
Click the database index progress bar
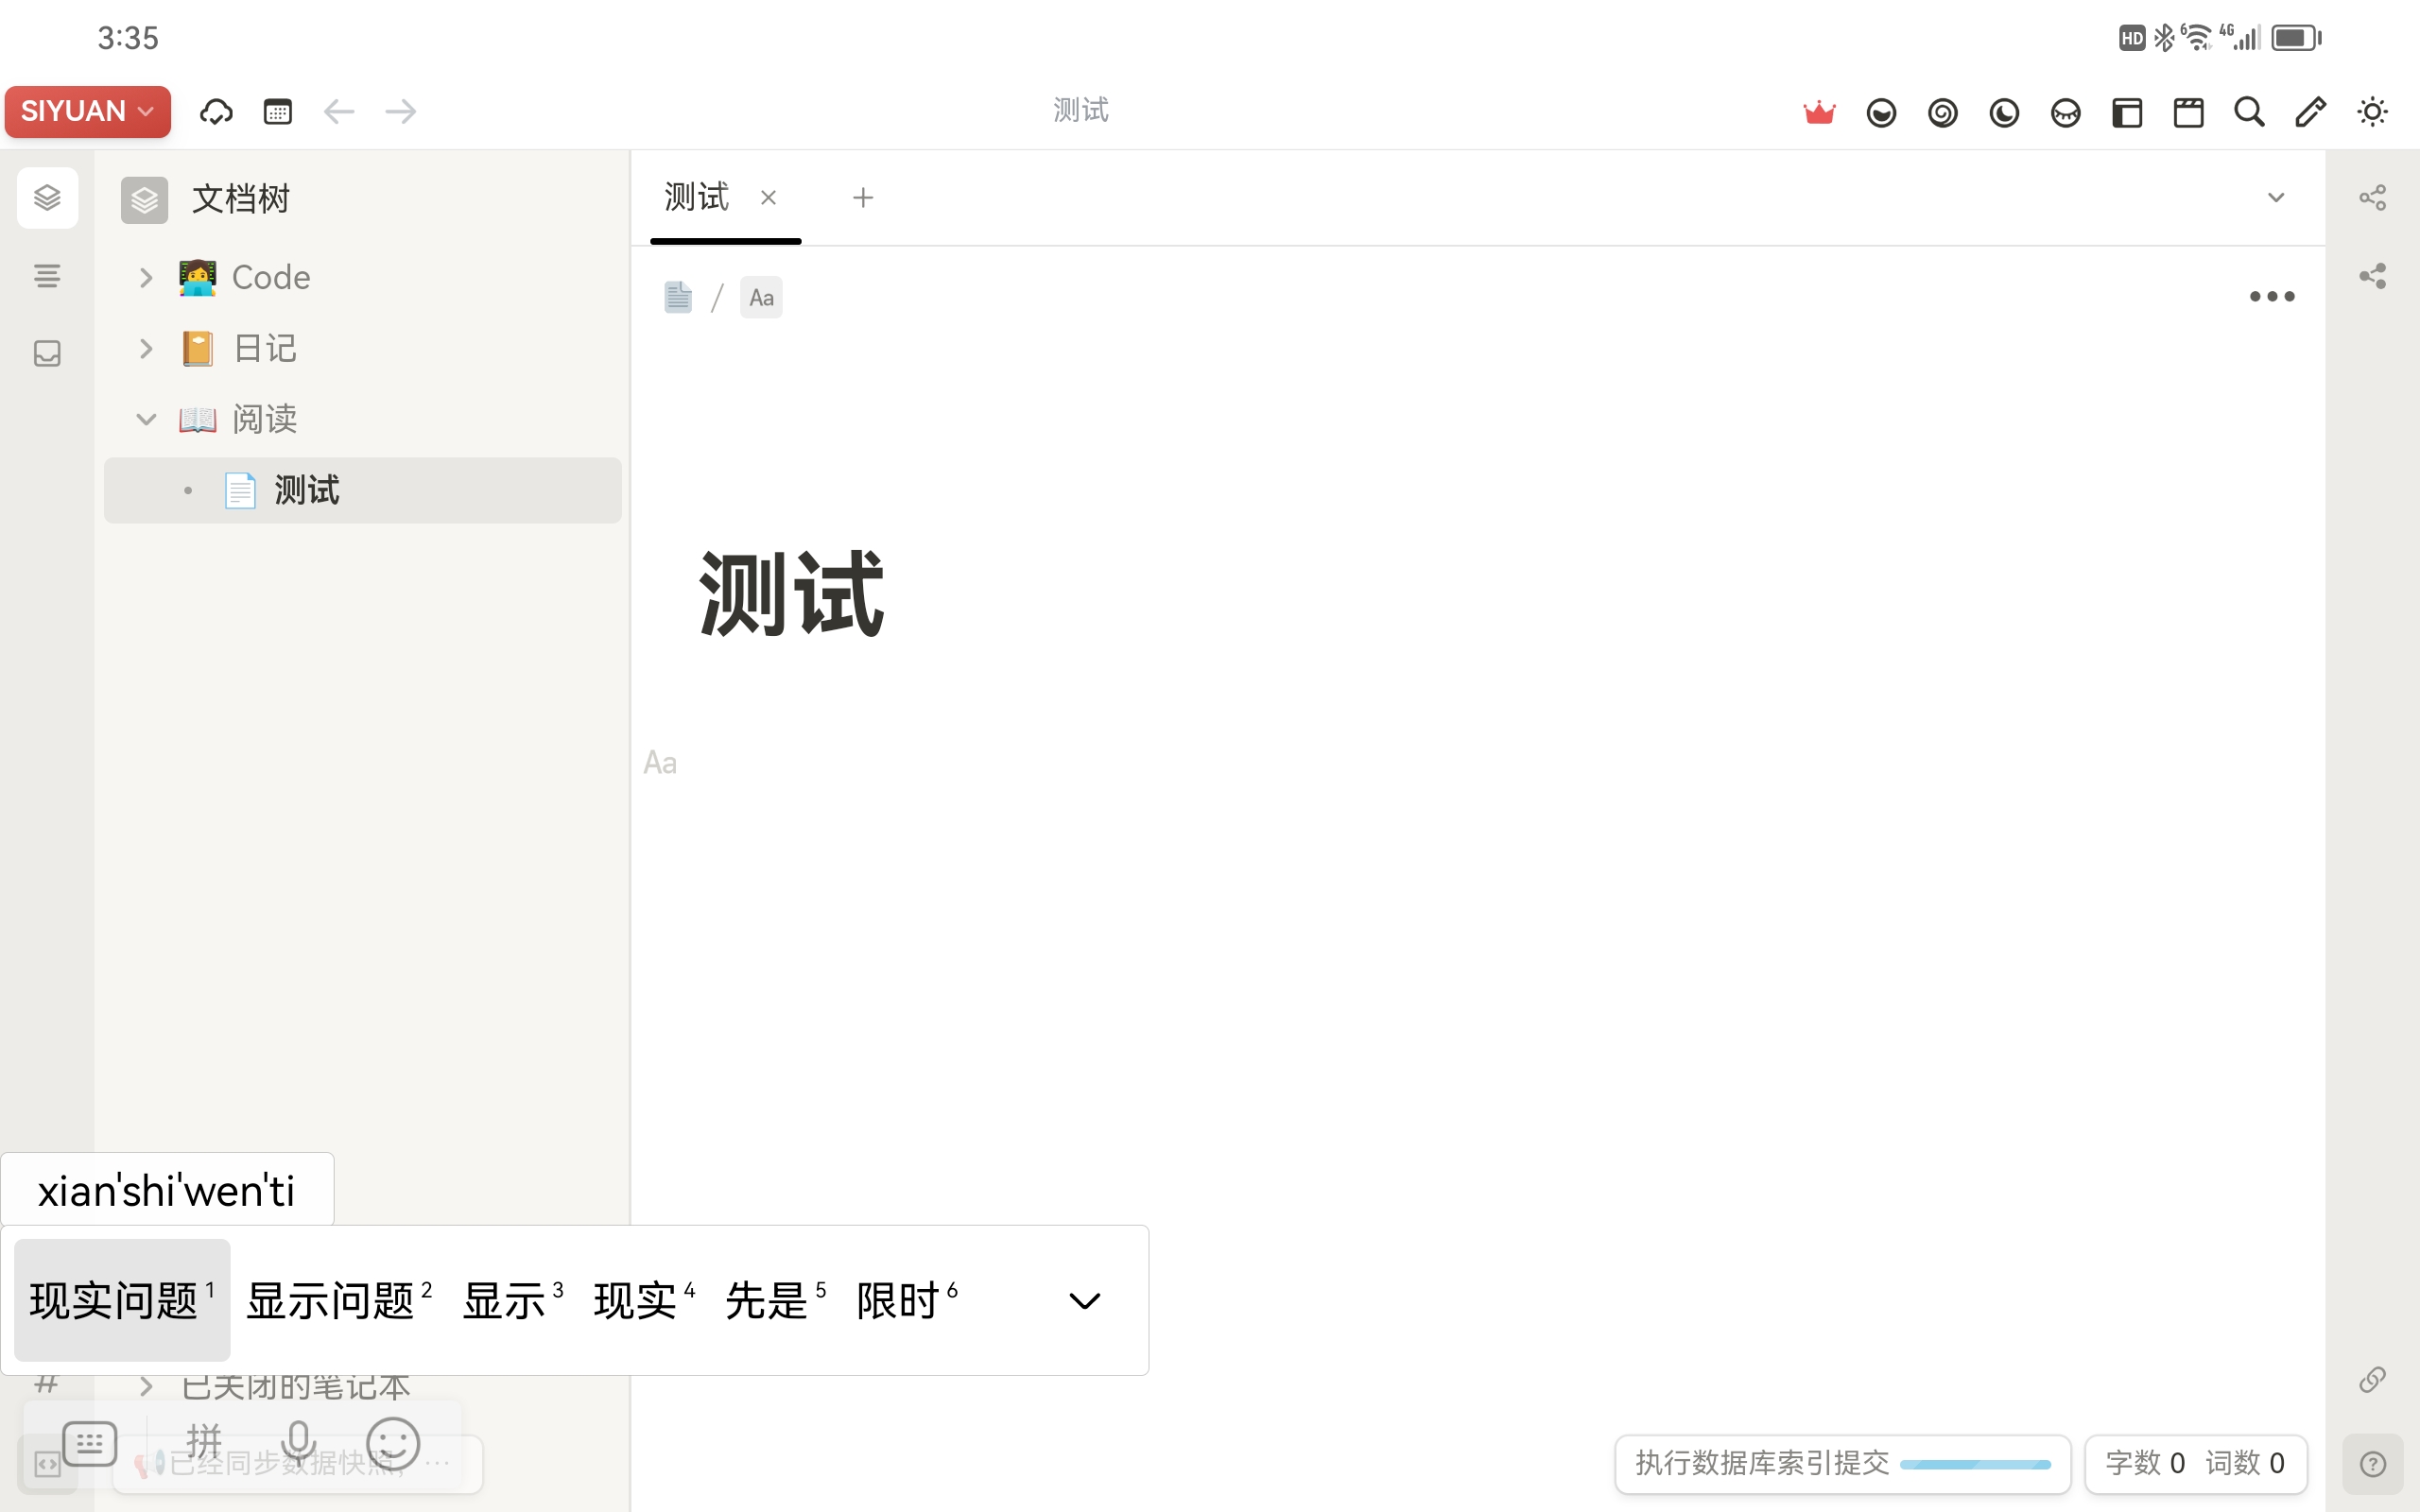click(1975, 1463)
